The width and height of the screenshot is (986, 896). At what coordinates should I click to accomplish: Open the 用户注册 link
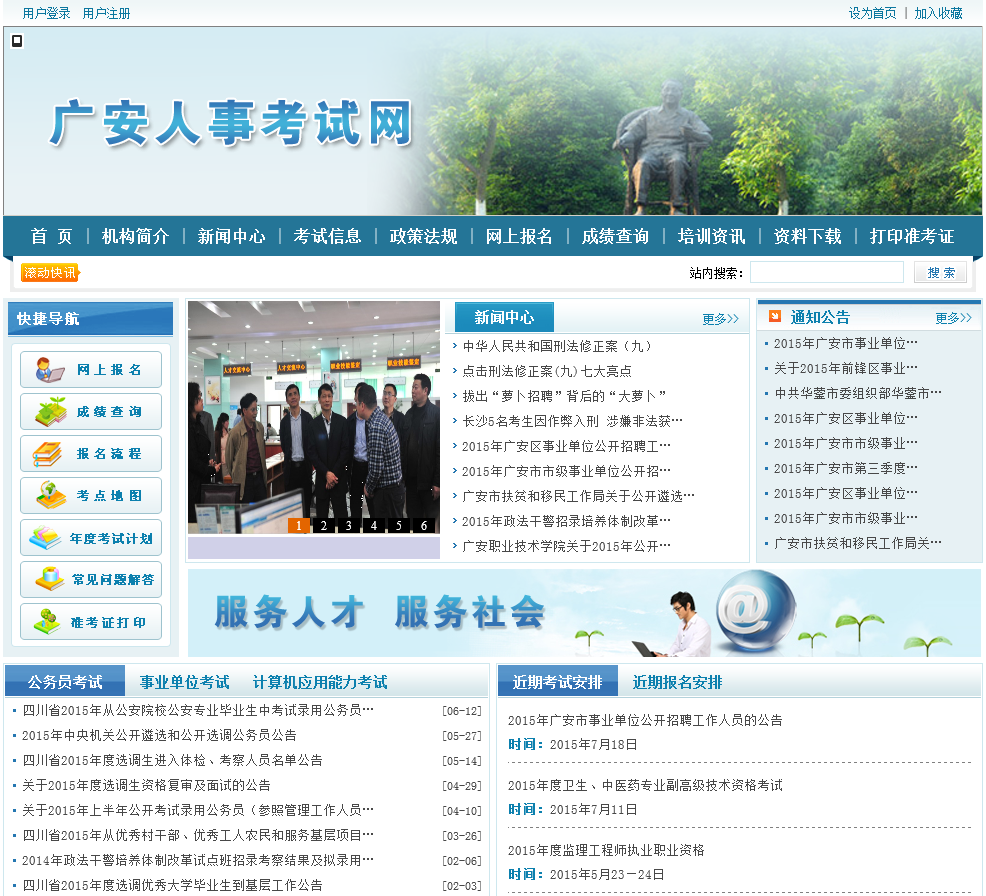pos(106,13)
